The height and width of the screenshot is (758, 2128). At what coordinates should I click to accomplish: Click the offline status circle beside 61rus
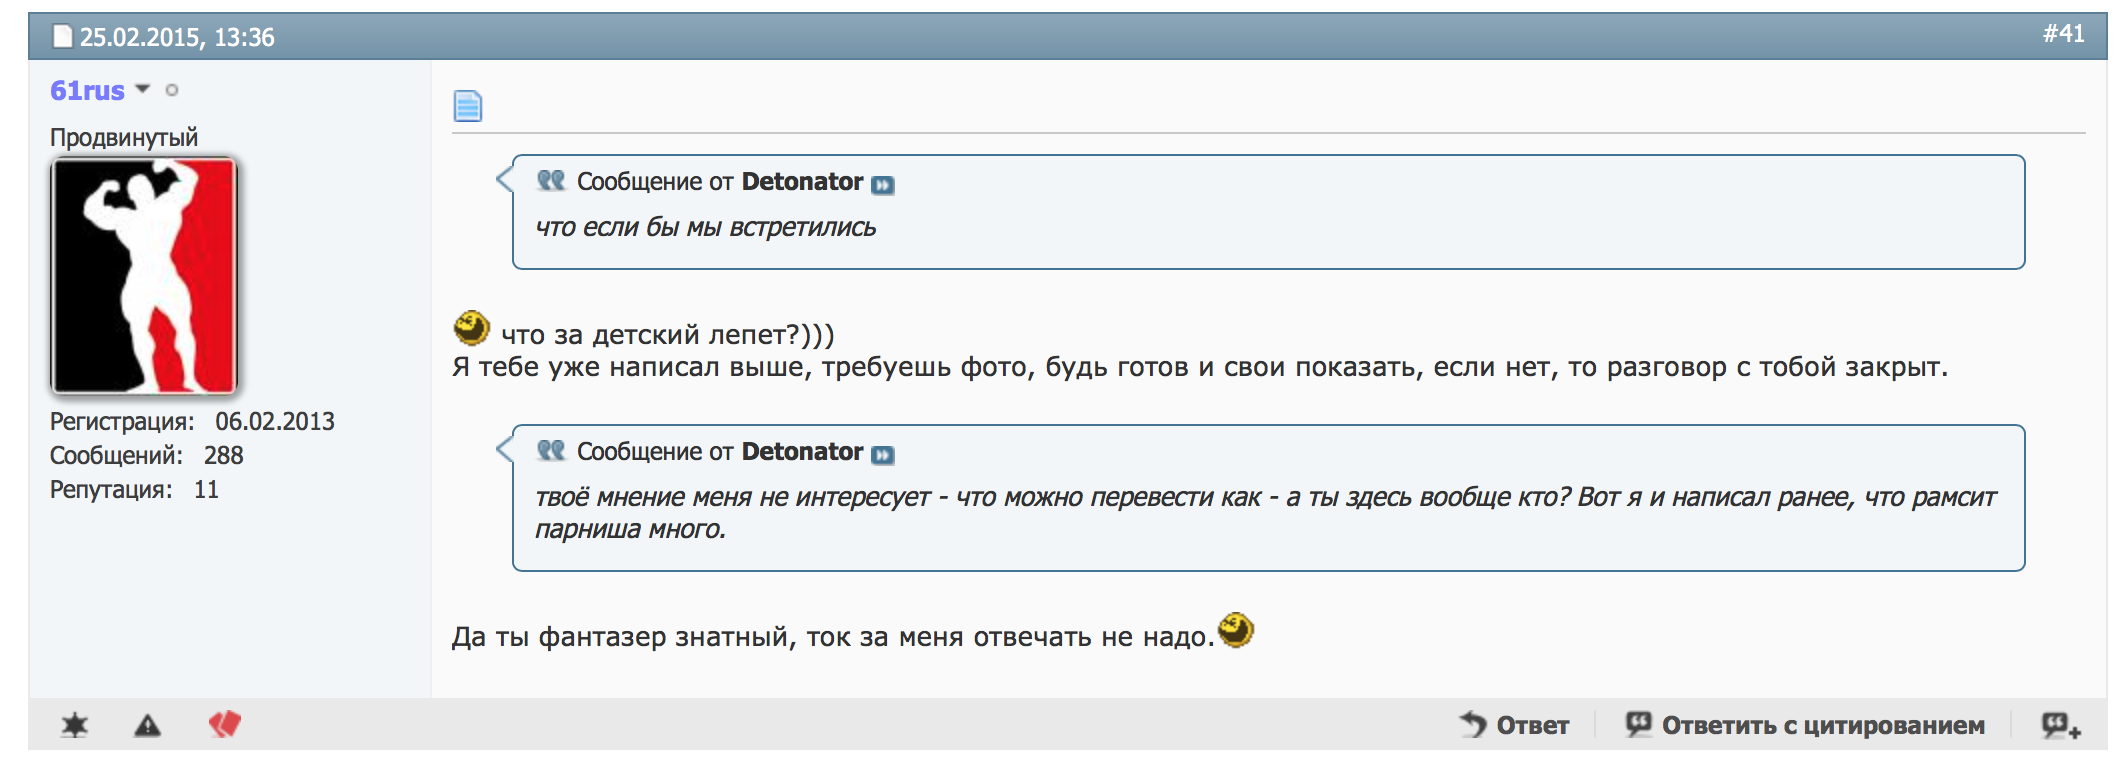point(172,90)
